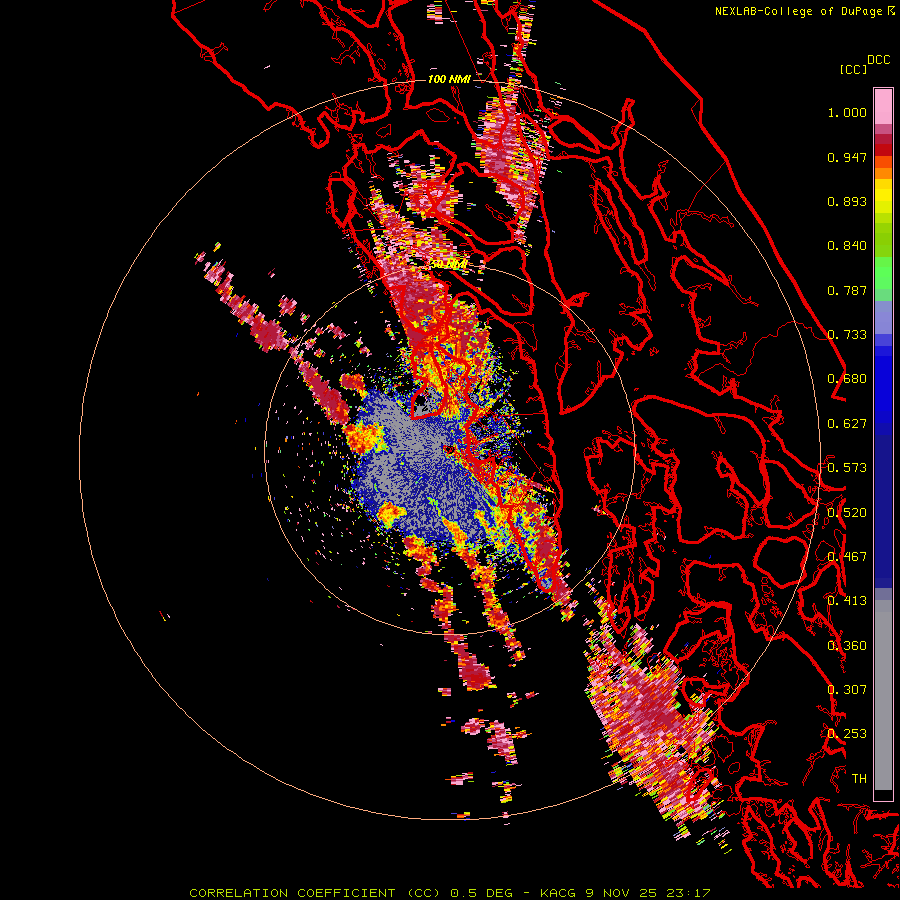Viewport: 900px width, 900px height.
Task: Click the 0.253 scale value
Action: point(847,734)
